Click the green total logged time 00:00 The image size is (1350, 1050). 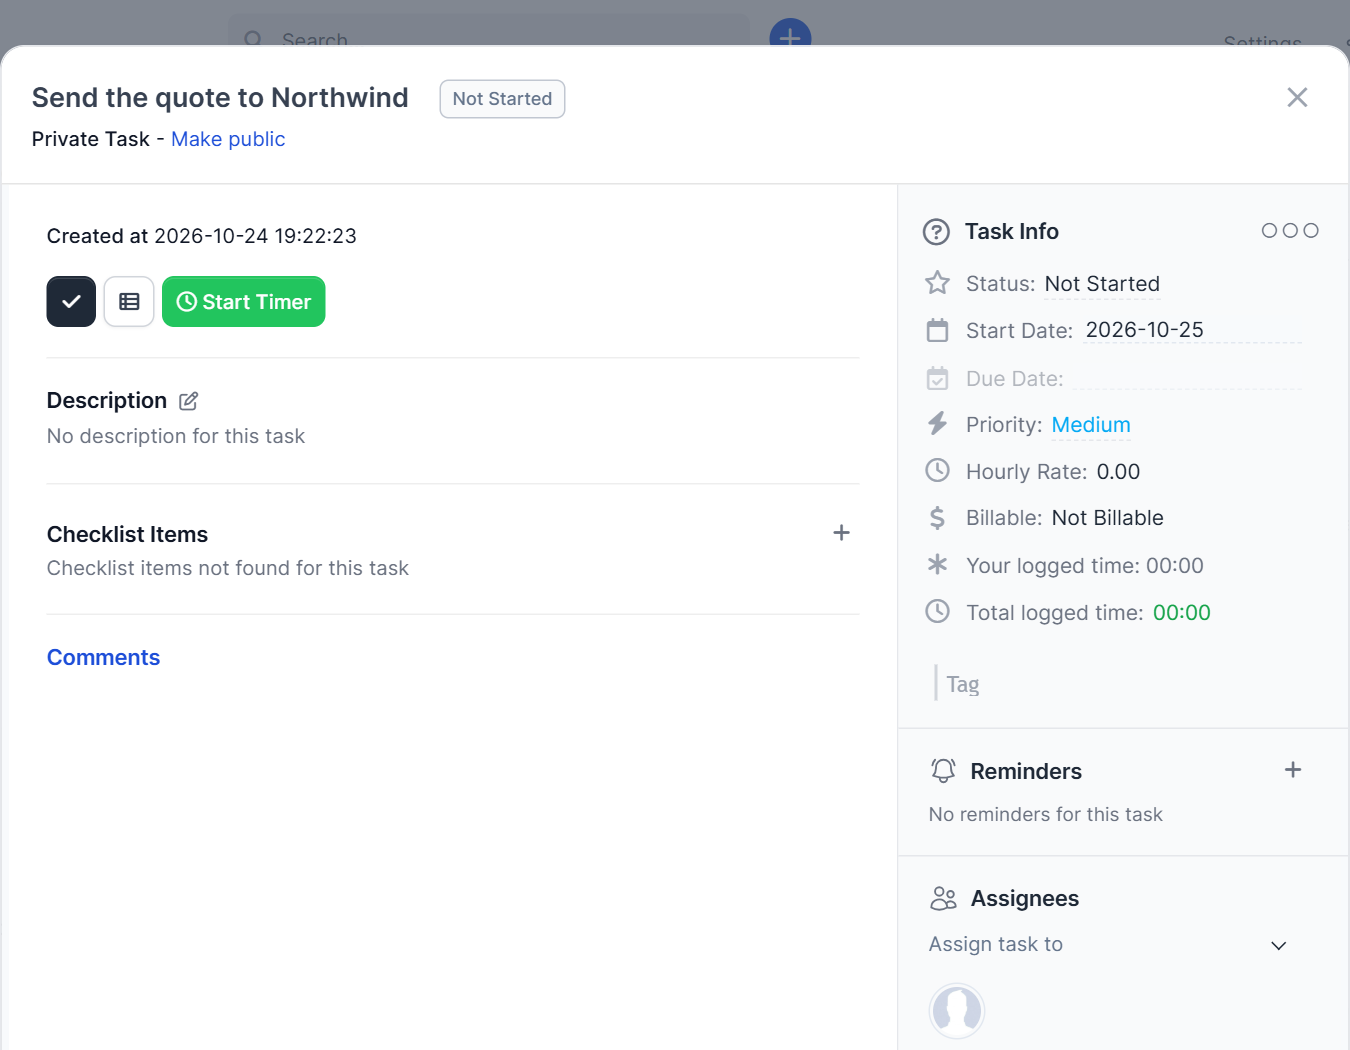point(1181,613)
